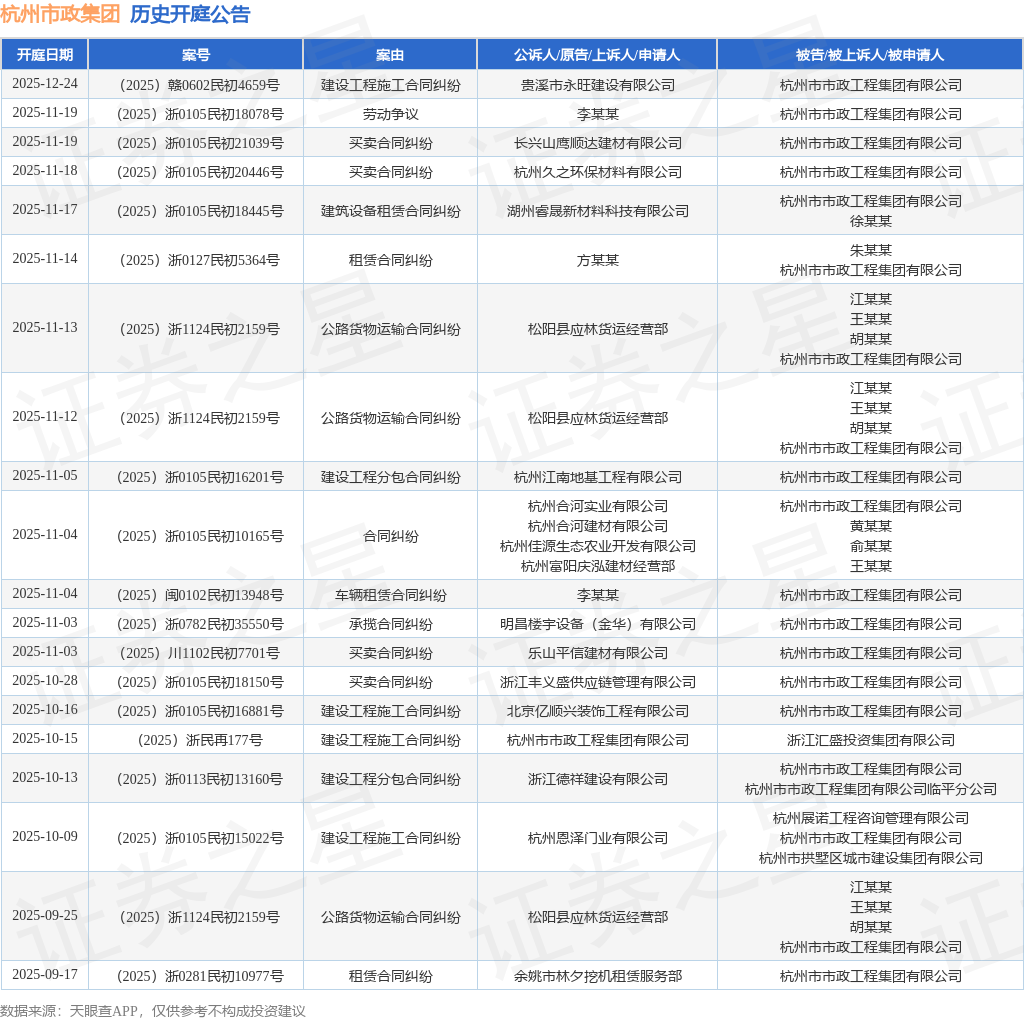Click the 开庭日期 column header
1024x1020 pixels.
pos(44,55)
